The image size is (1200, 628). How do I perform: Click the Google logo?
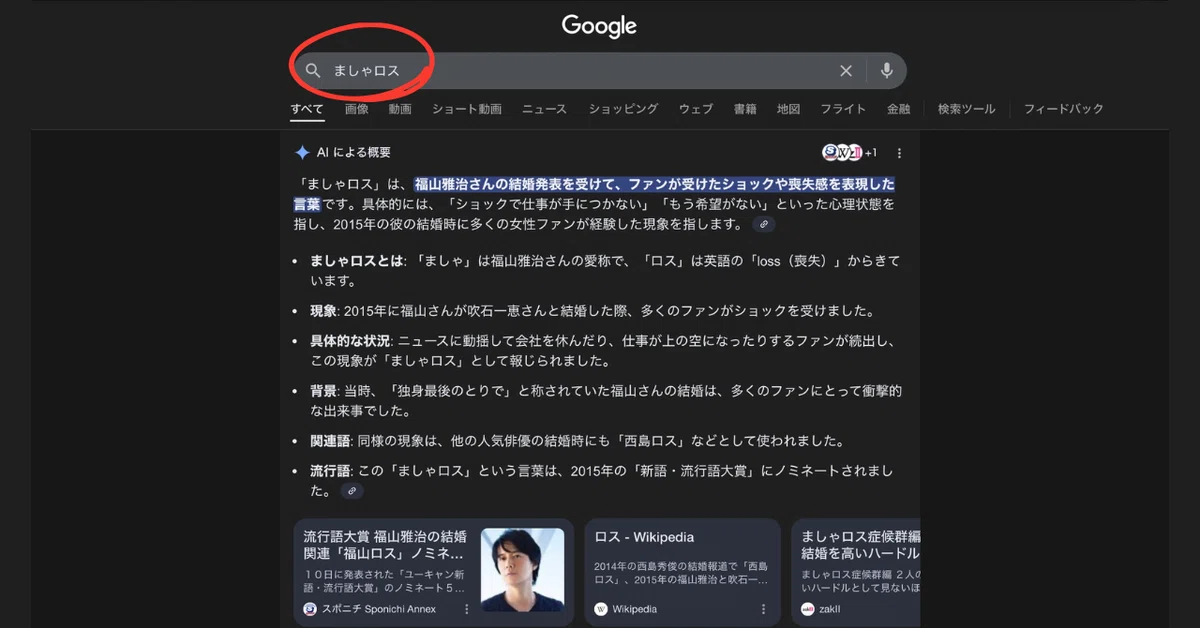click(x=599, y=25)
